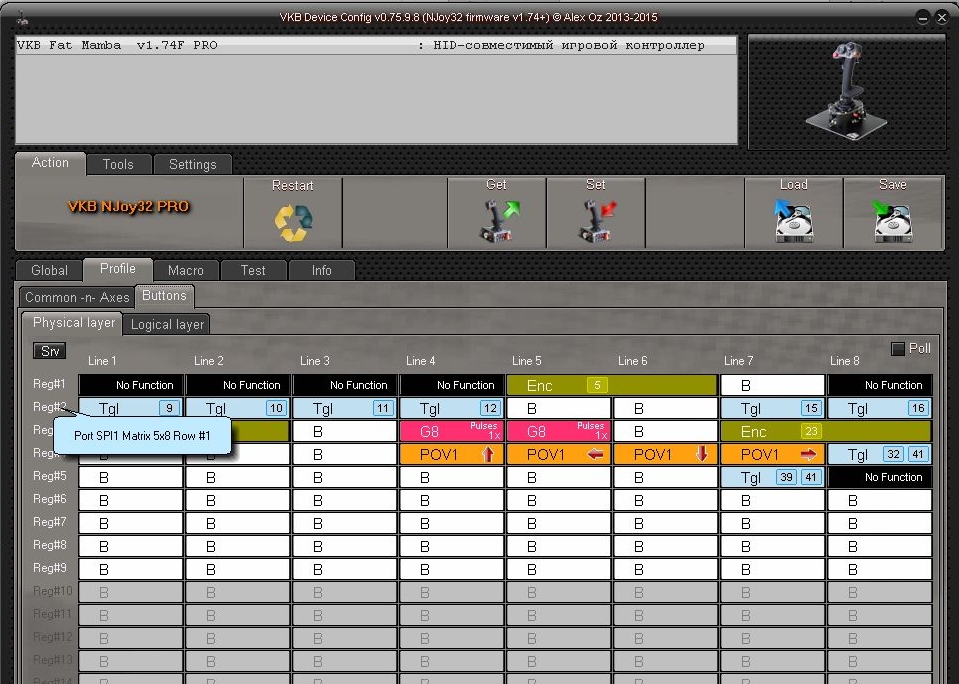Click No Function cell Reg#1 Line 8
This screenshot has width=959, height=684.
[879, 385]
